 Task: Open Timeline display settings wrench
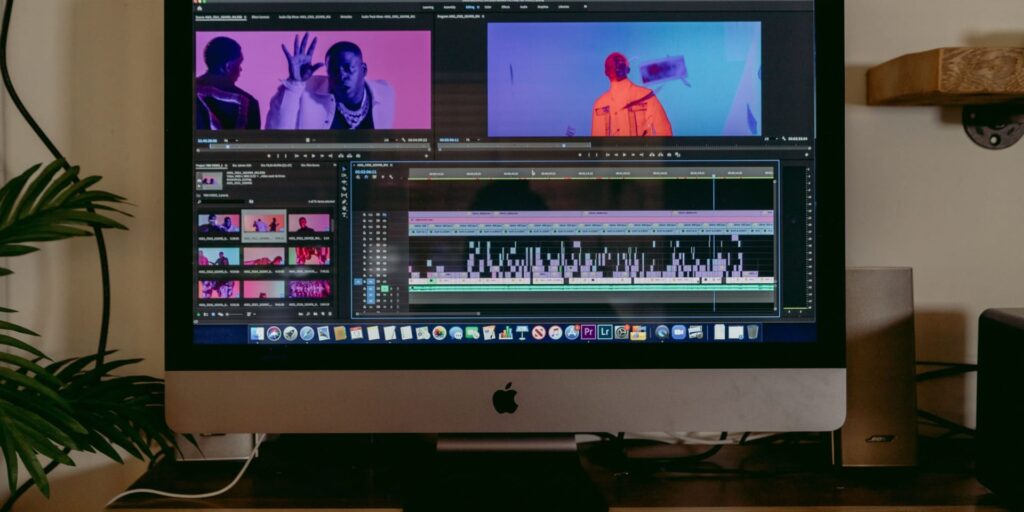coord(391,177)
